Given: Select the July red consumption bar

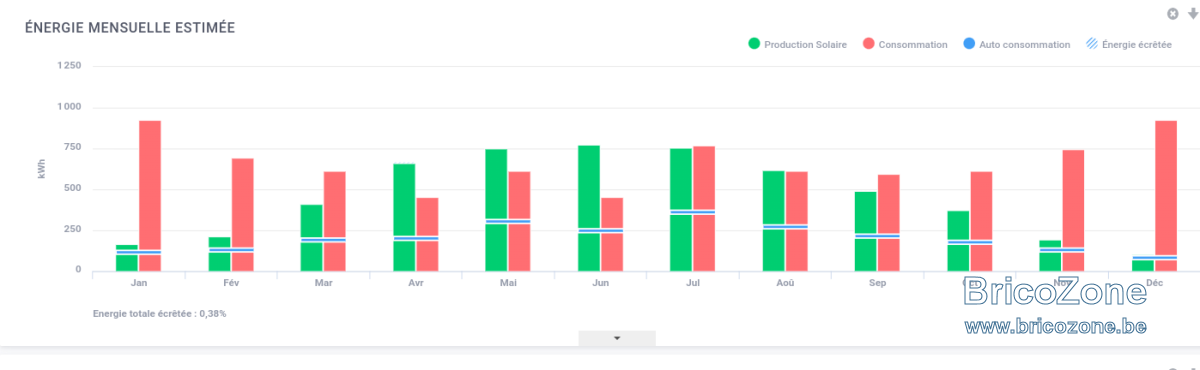Looking at the screenshot, I should (x=704, y=208).
